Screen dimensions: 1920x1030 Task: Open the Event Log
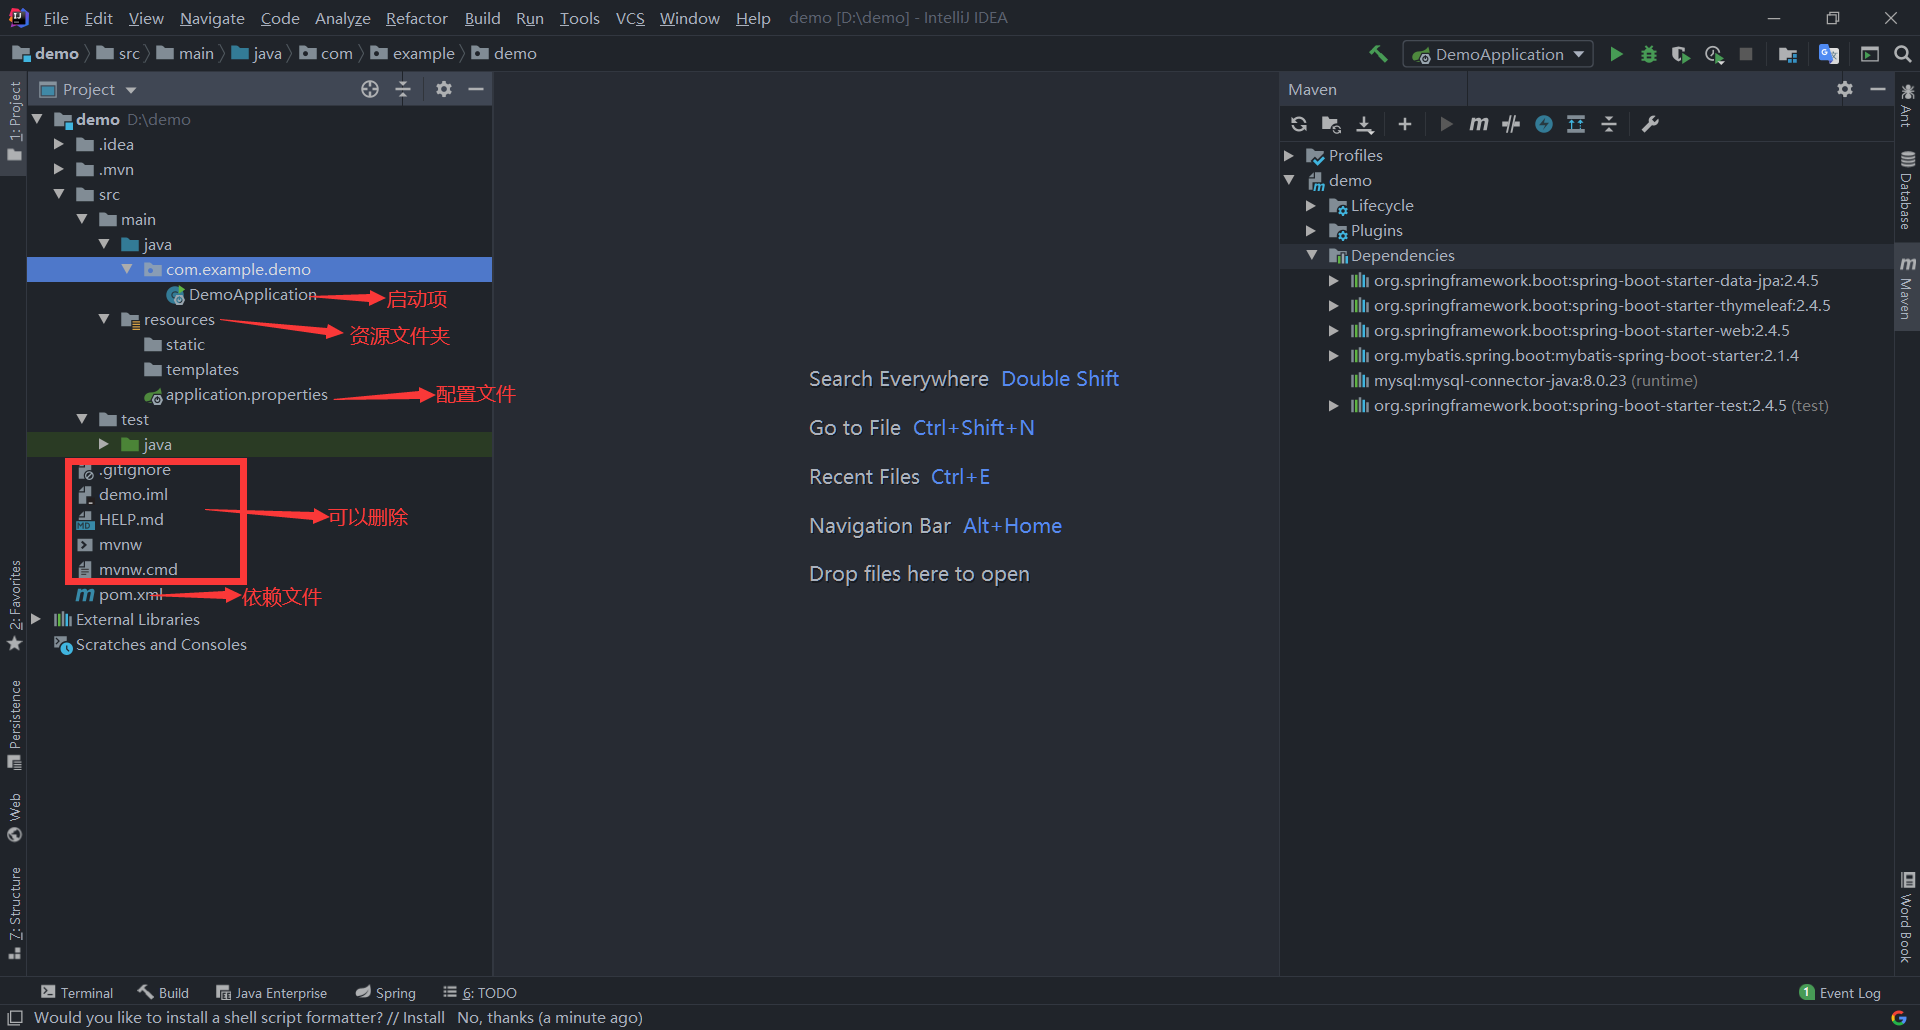pos(1840,992)
